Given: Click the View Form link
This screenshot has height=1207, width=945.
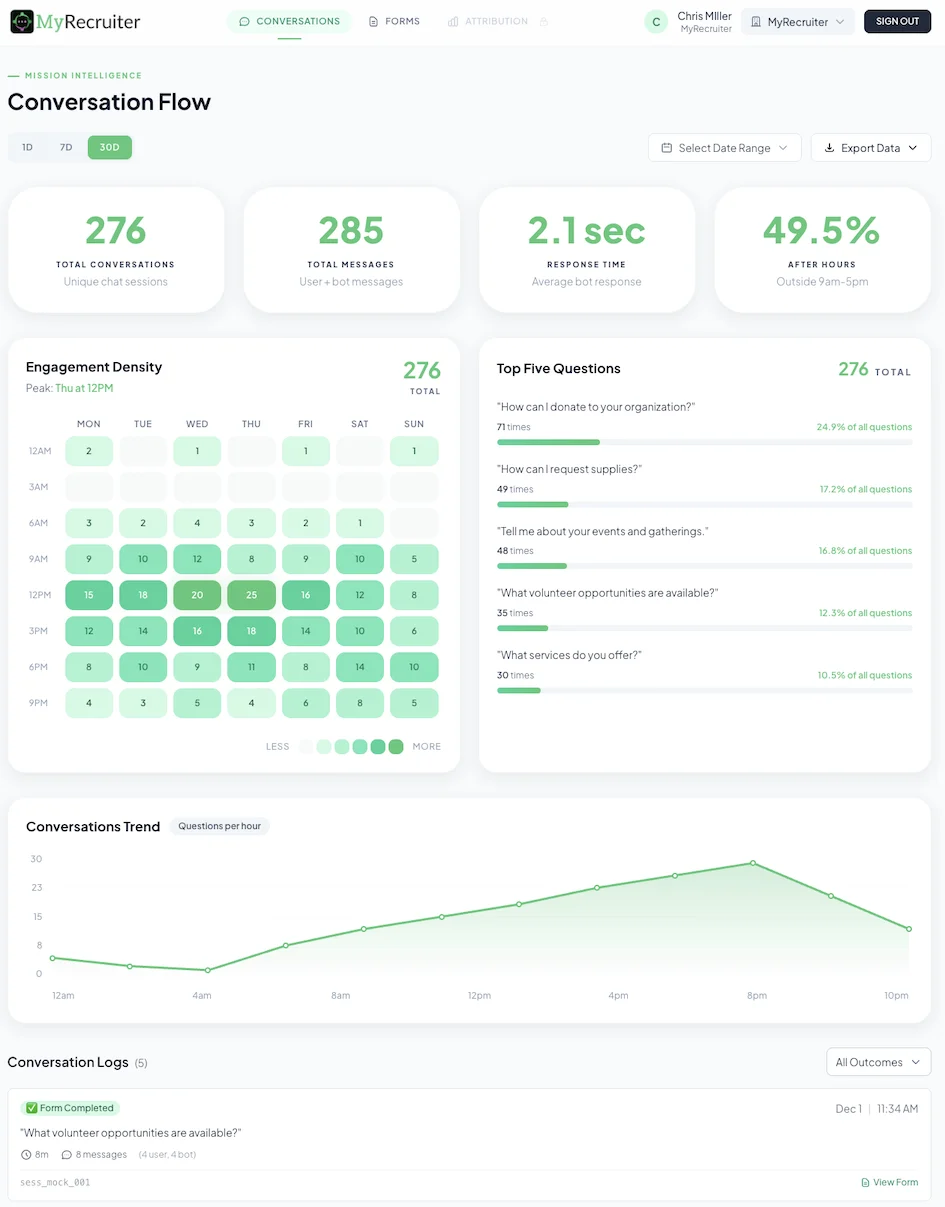Looking at the screenshot, I should point(889,1182).
